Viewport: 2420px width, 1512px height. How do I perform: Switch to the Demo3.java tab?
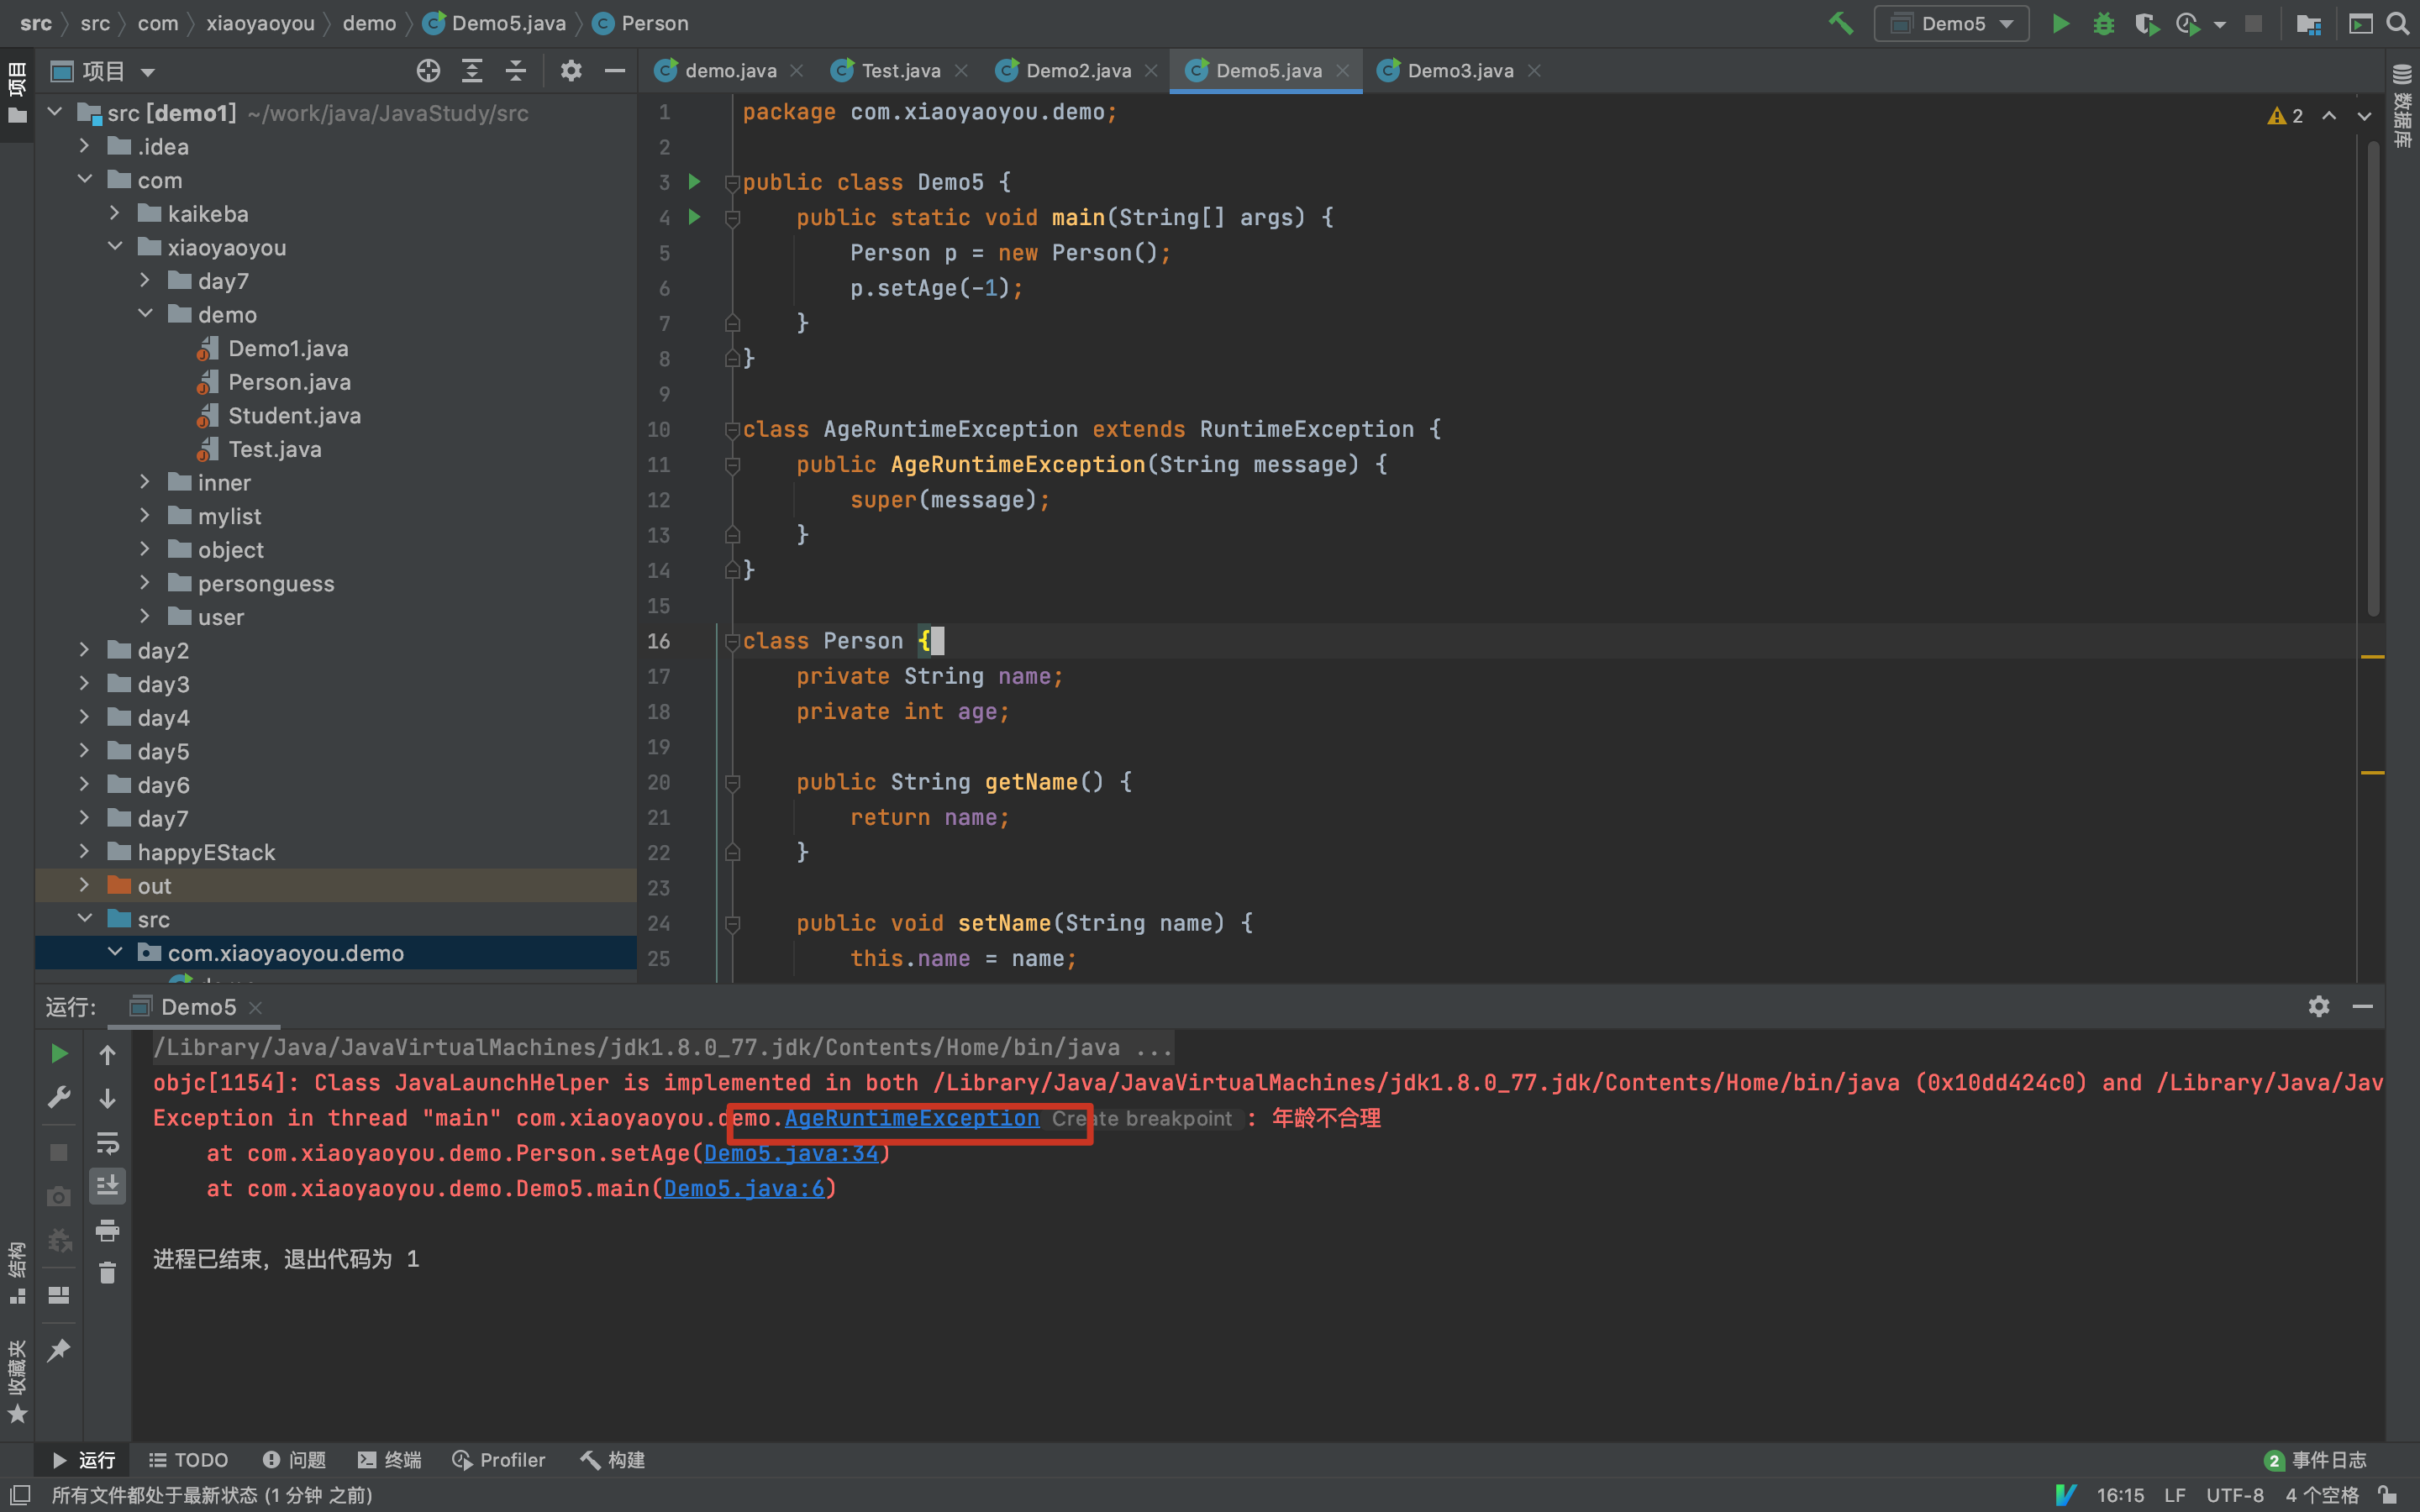click(x=1460, y=71)
